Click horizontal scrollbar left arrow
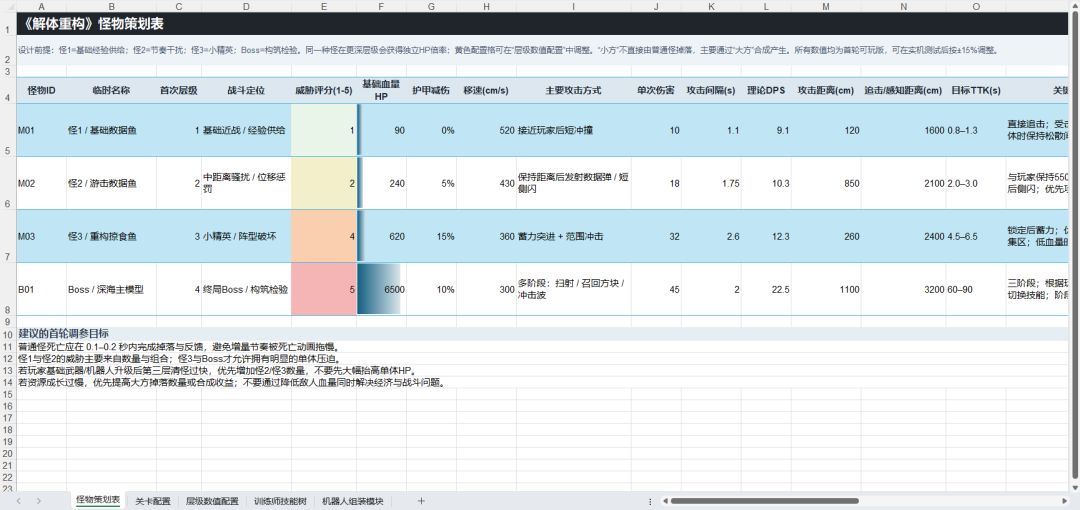The width and height of the screenshot is (1080, 510). click(x=664, y=501)
